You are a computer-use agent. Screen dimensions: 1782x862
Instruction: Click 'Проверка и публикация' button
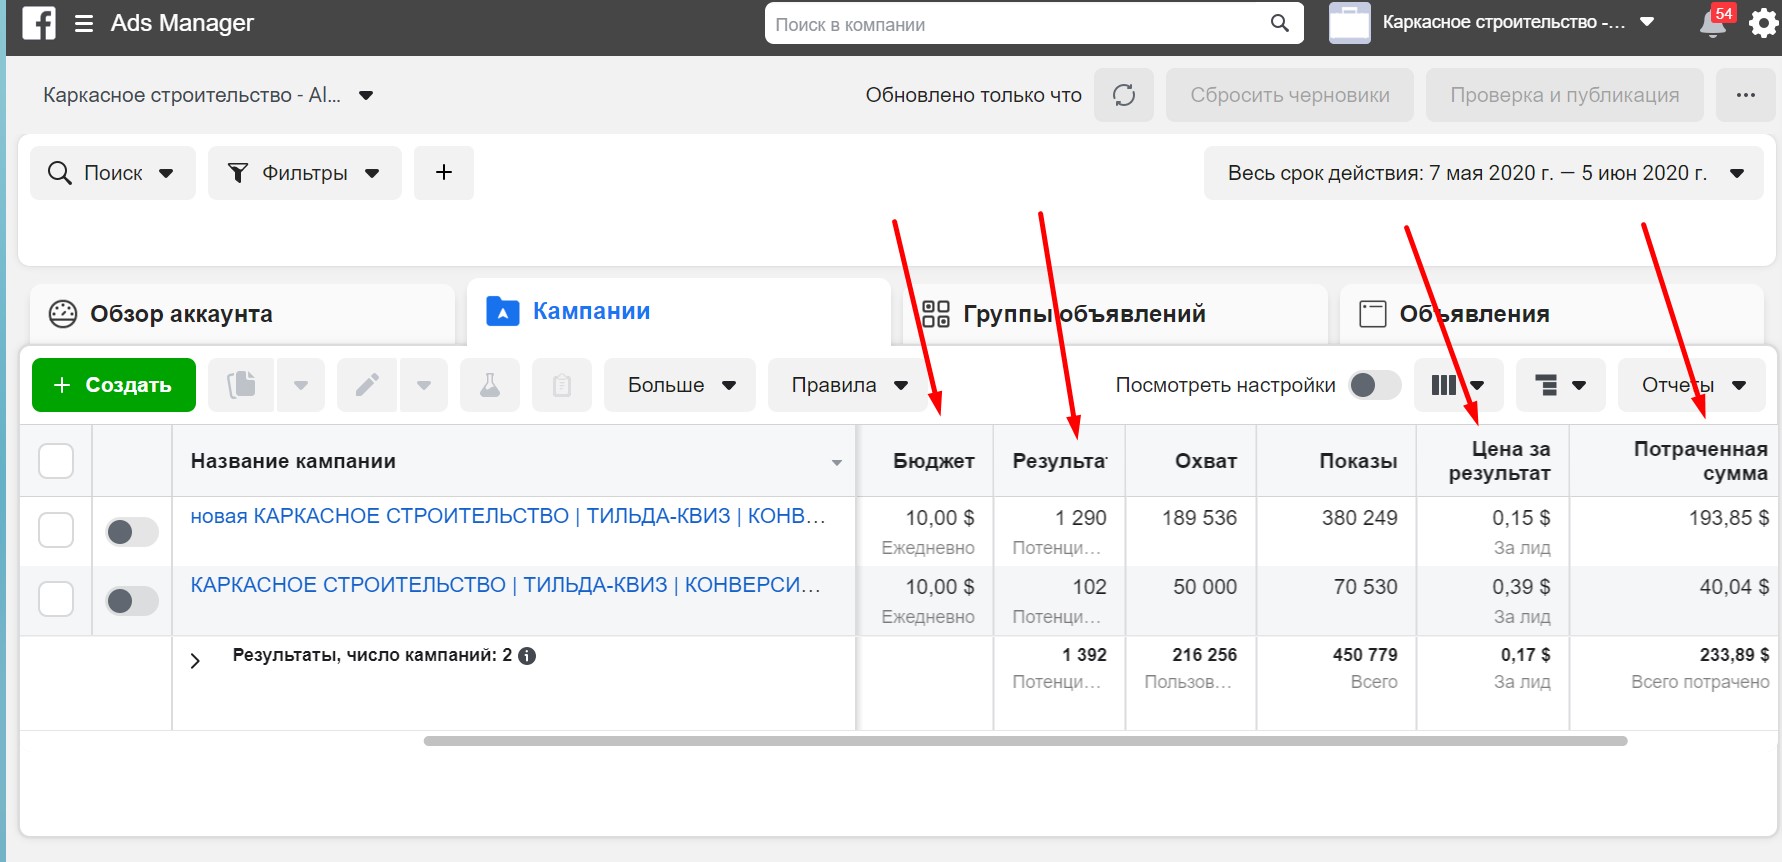click(1564, 95)
